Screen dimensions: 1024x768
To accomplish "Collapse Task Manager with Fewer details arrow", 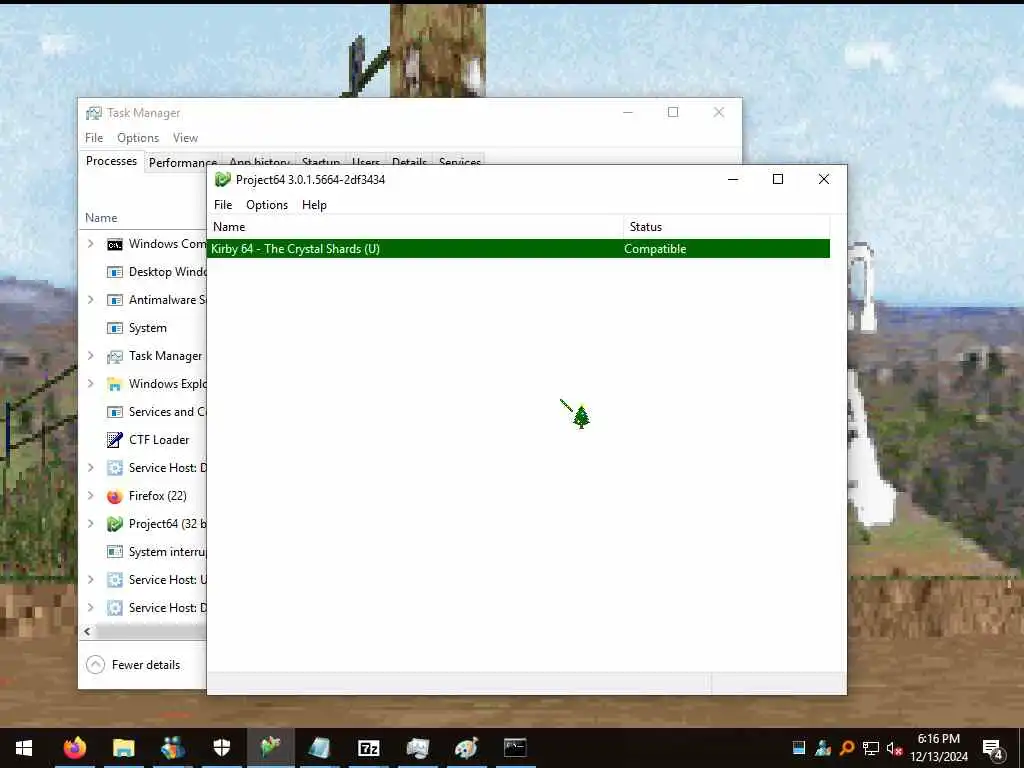I will [95, 665].
